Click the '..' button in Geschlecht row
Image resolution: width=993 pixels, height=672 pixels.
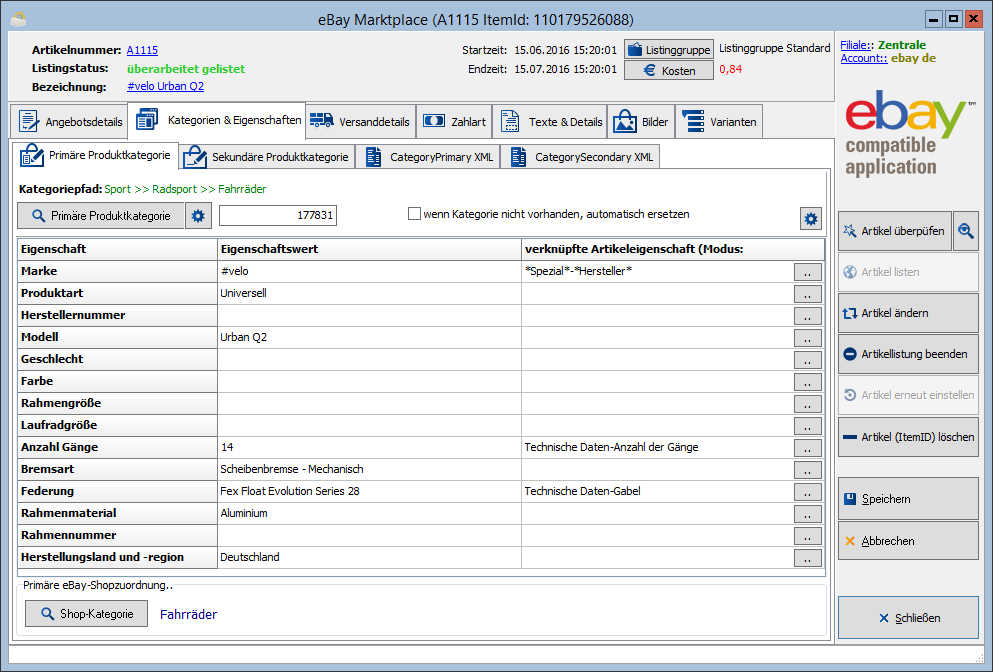(807, 360)
